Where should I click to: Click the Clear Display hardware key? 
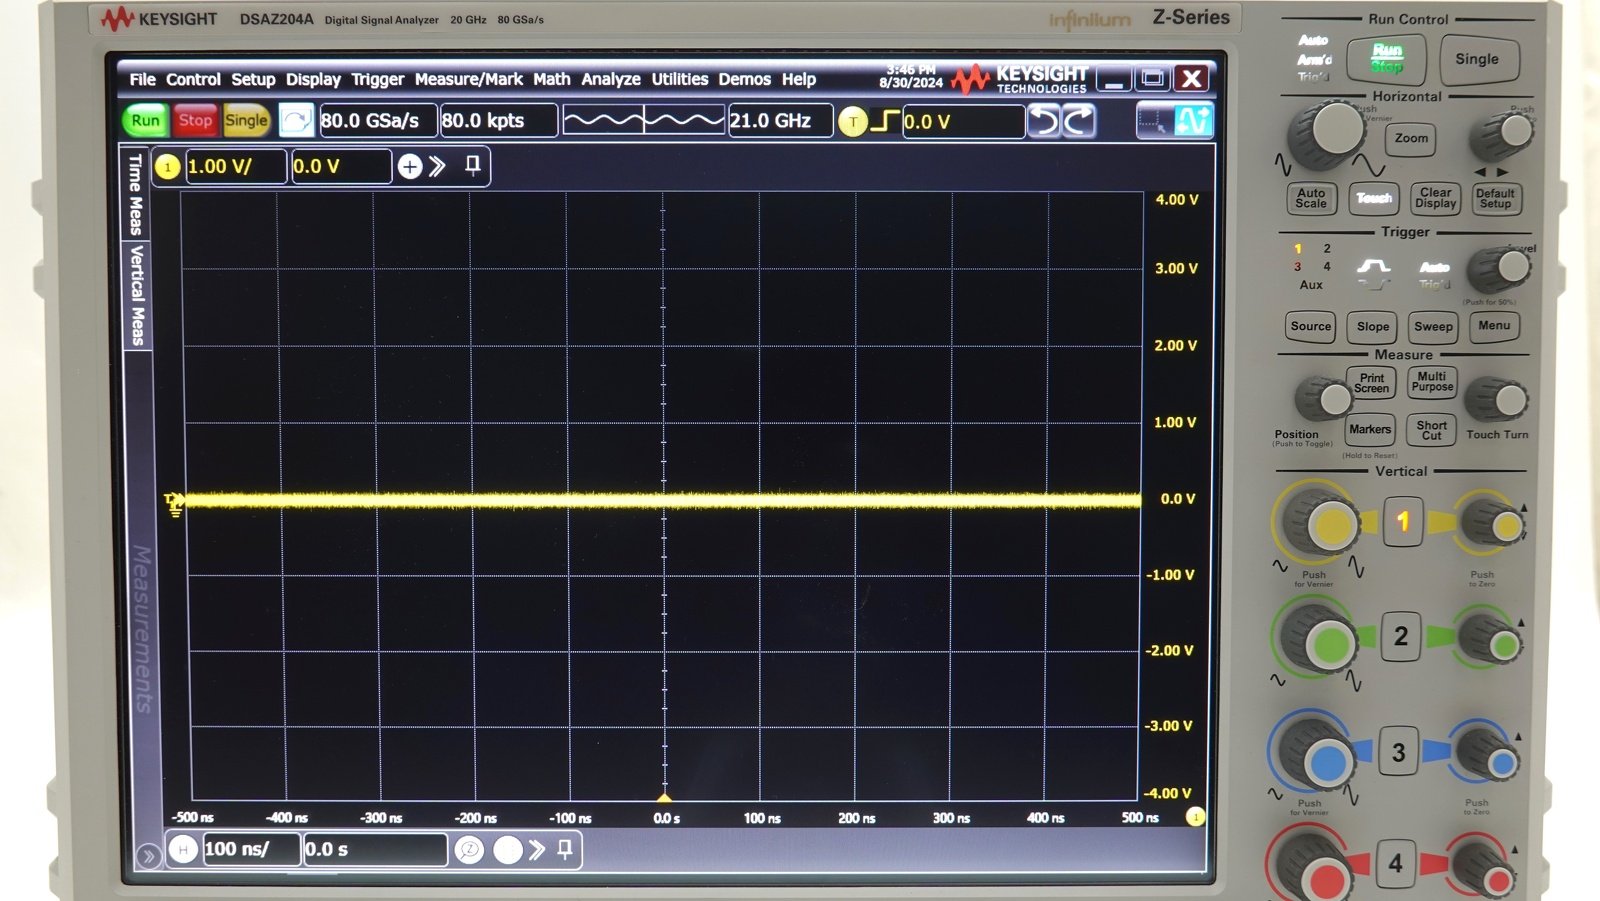pyautogui.click(x=1435, y=198)
